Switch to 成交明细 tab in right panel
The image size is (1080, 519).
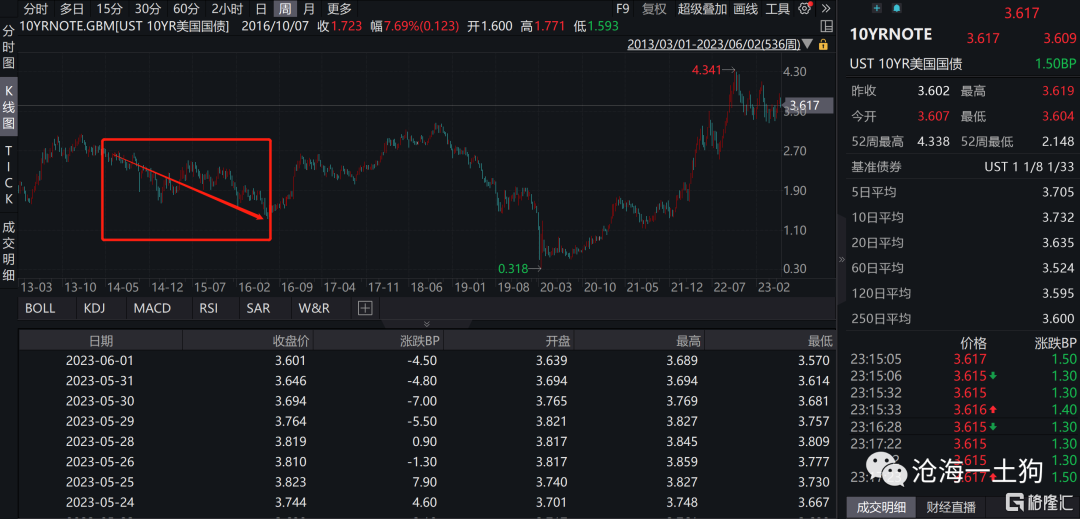881,507
